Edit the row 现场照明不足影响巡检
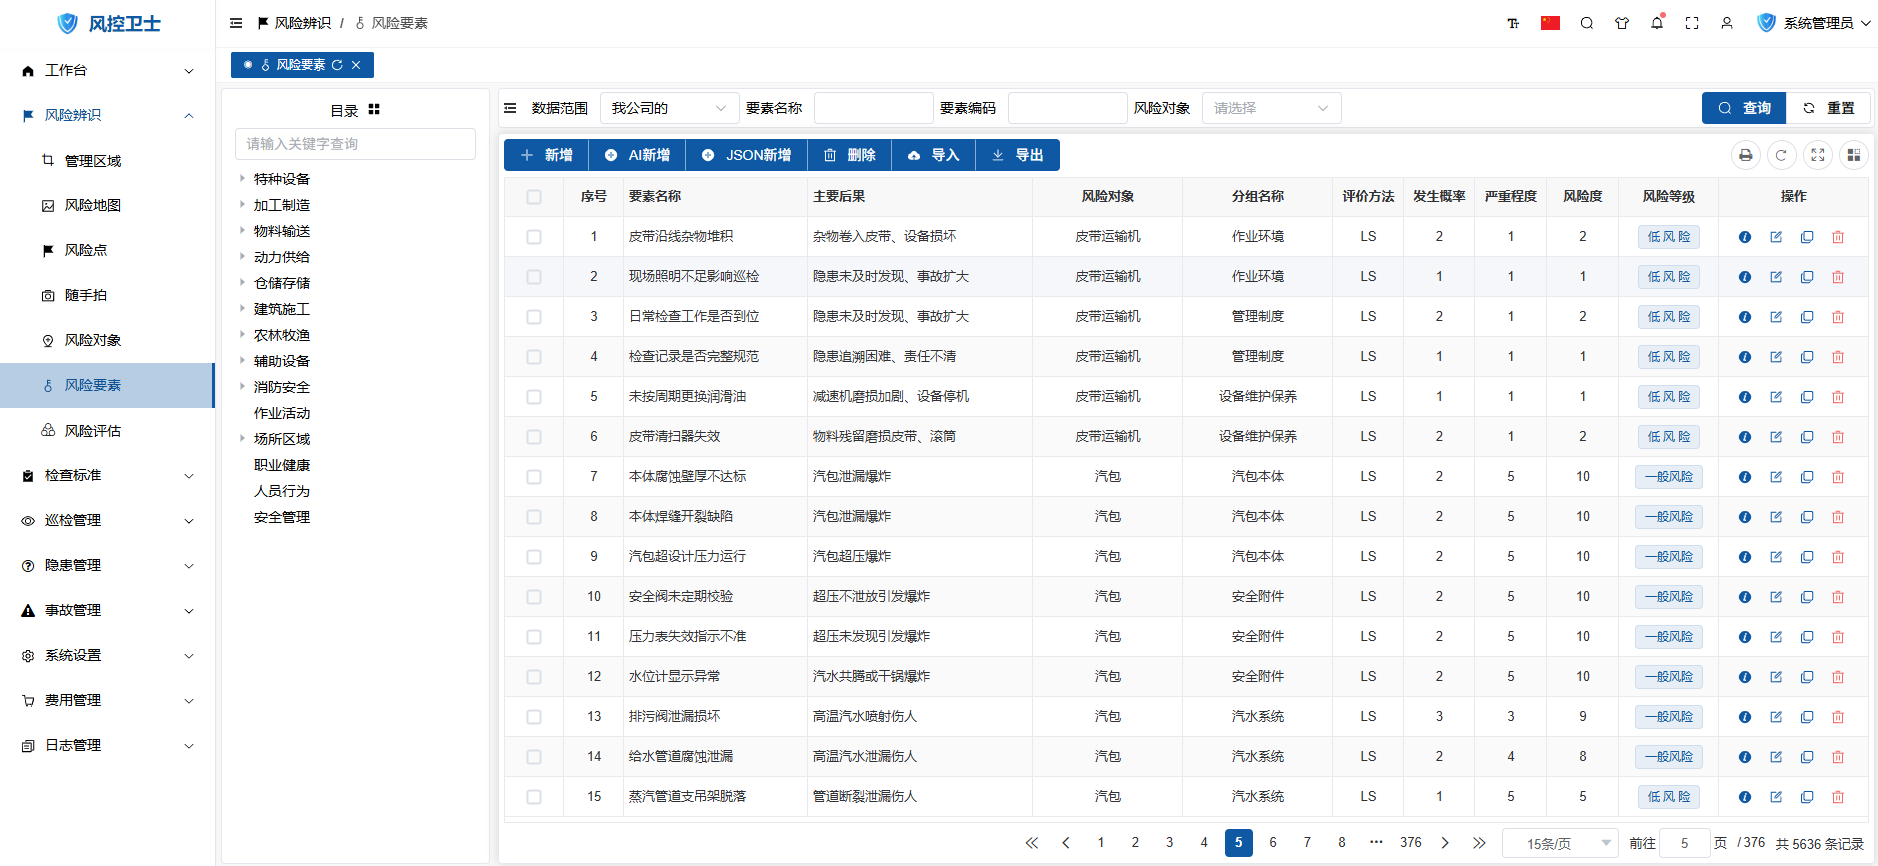Image resolution: width=1878 pixels, height=866 pixels. 1776,277
